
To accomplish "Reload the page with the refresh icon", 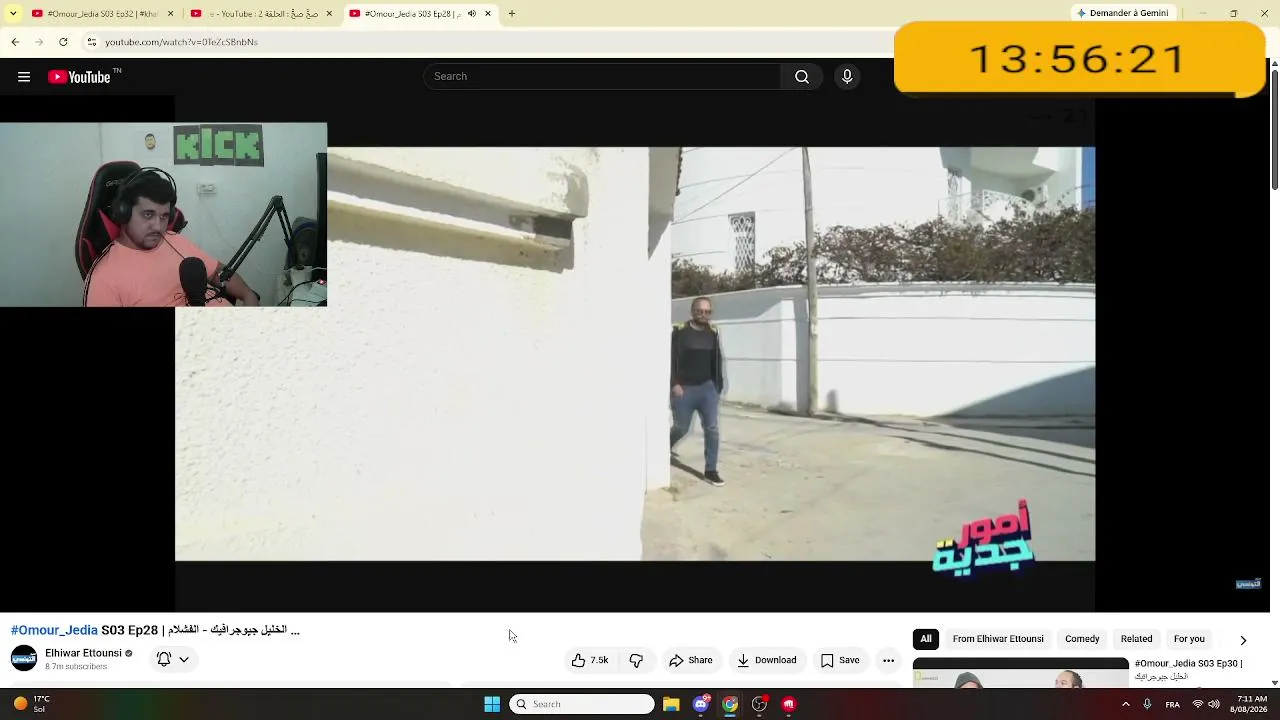I will tap(63, 42).
